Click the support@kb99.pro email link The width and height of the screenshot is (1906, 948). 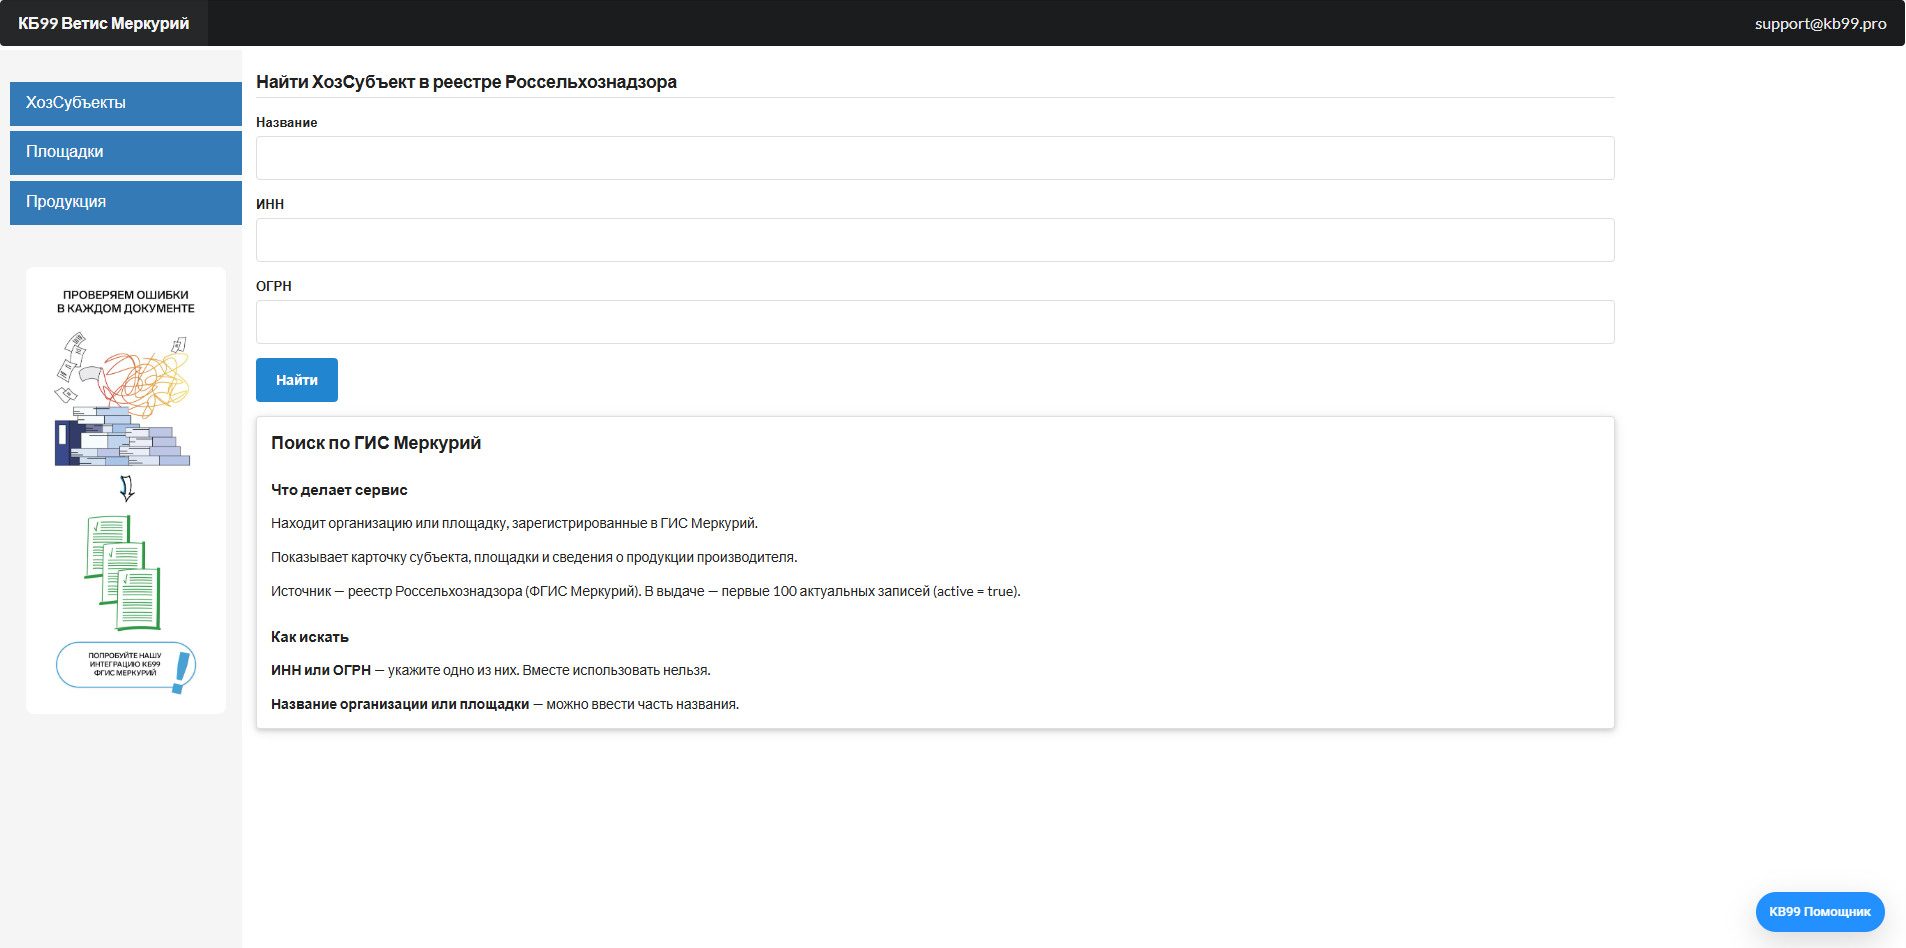point(1820,23)
